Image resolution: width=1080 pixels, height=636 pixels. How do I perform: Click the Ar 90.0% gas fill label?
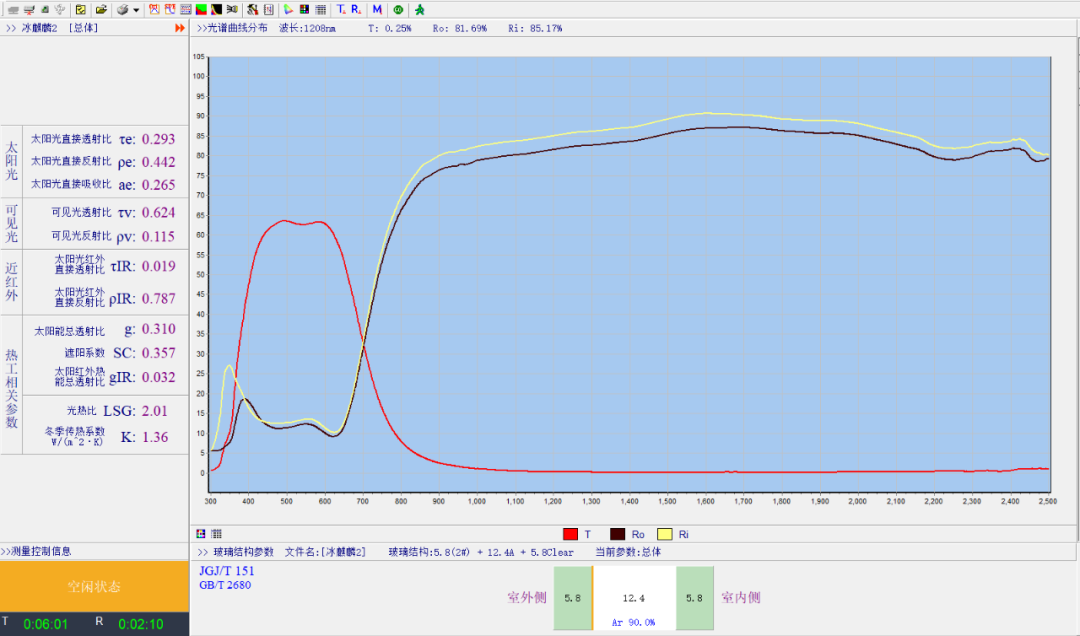pyautogui.click(x=634, y=622)
